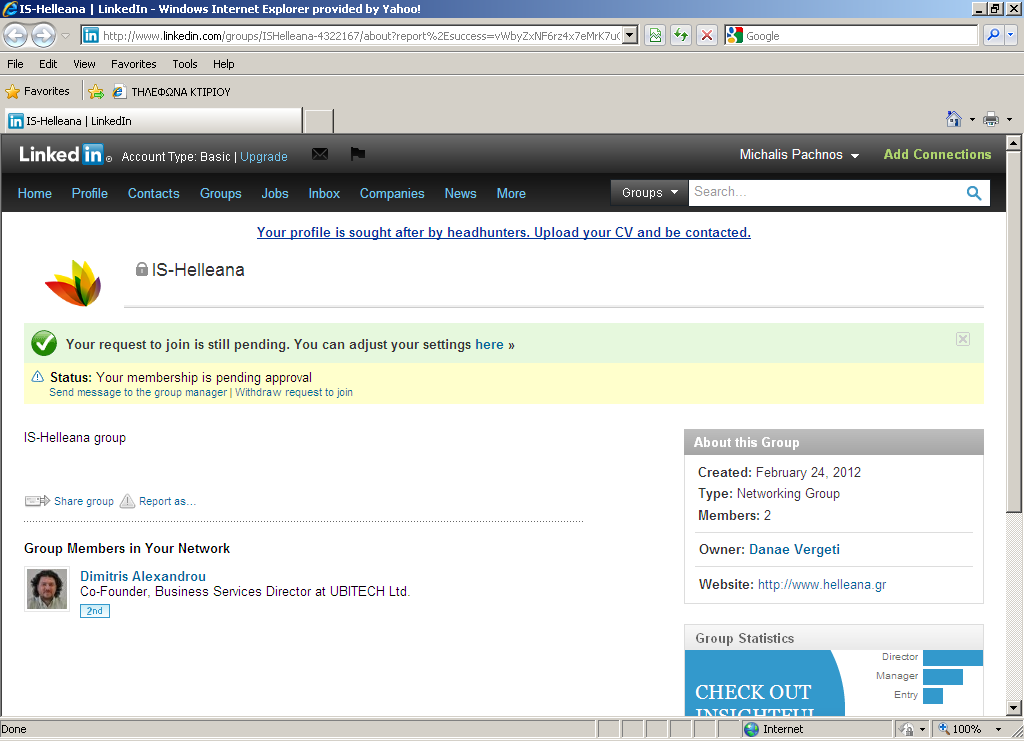Screen dimensions: 1024x741
Task: Dismiss the pending request notice with X
Action: coord(963,339)
